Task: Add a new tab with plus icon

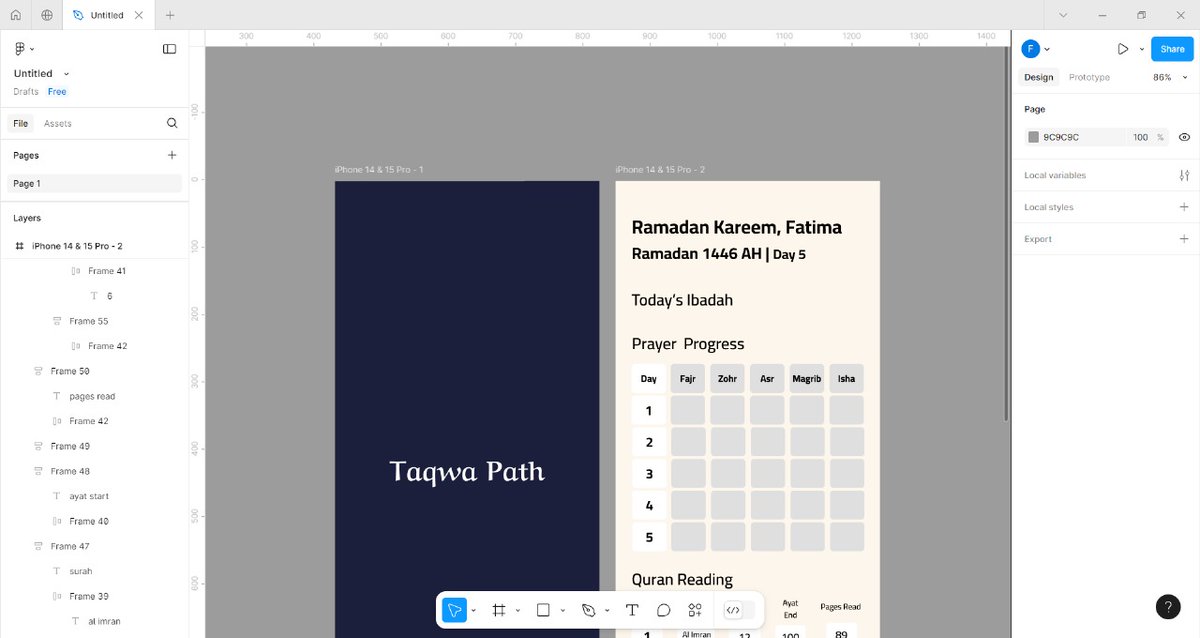Action: 170,15
